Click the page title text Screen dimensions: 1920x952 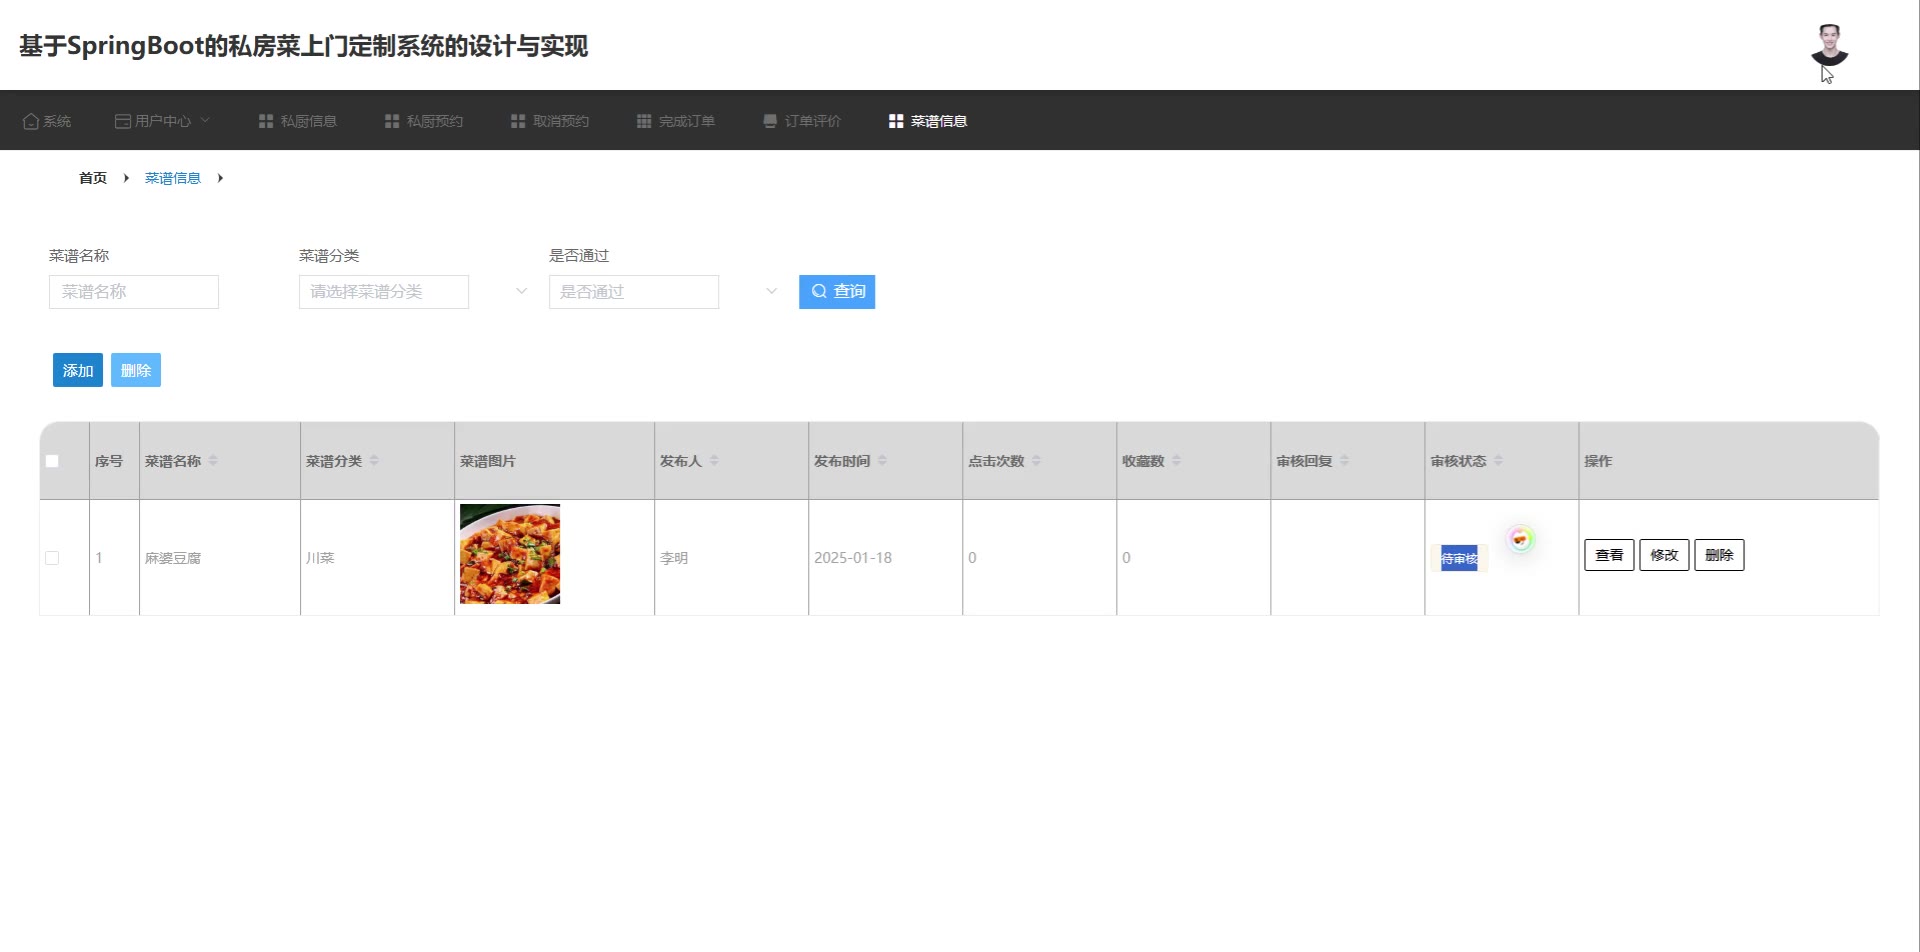click(x=303, y=46)
